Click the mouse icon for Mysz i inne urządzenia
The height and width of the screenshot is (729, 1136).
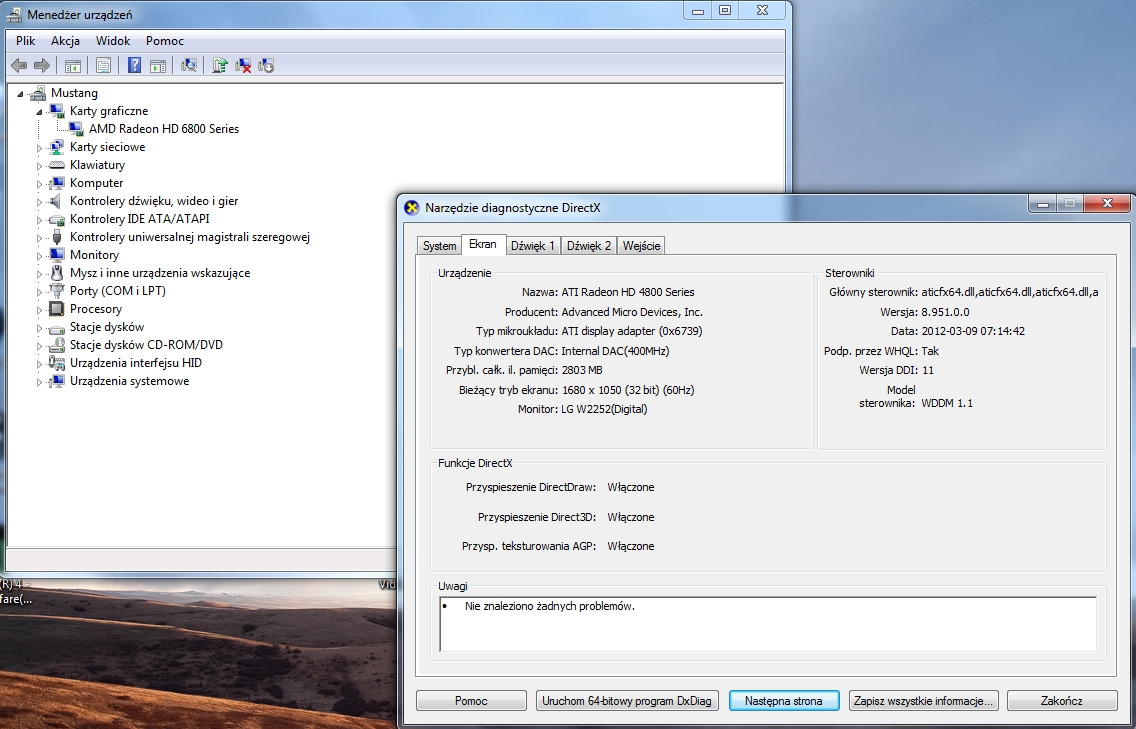coord(57,273)
